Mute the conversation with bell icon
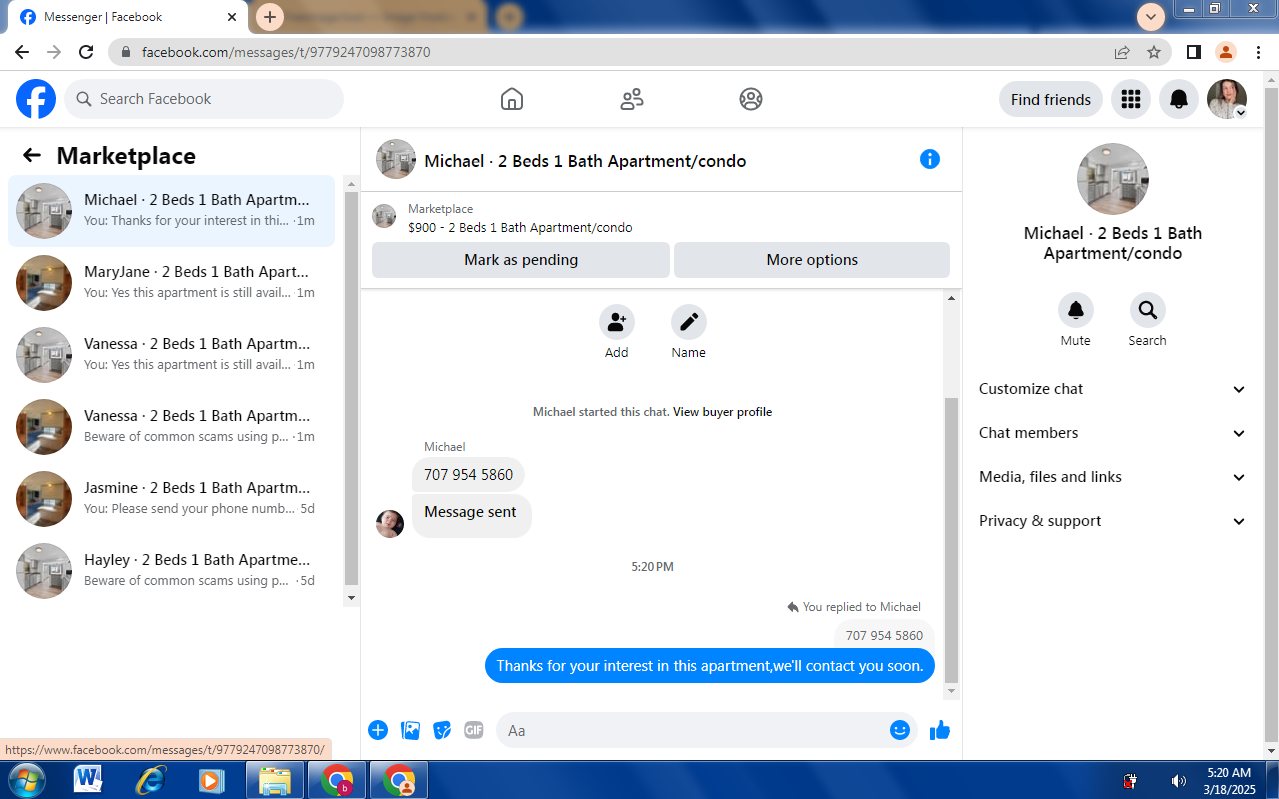This screenshot has height=799, width=1279. pyautogui.click(x=1076, y=310)
